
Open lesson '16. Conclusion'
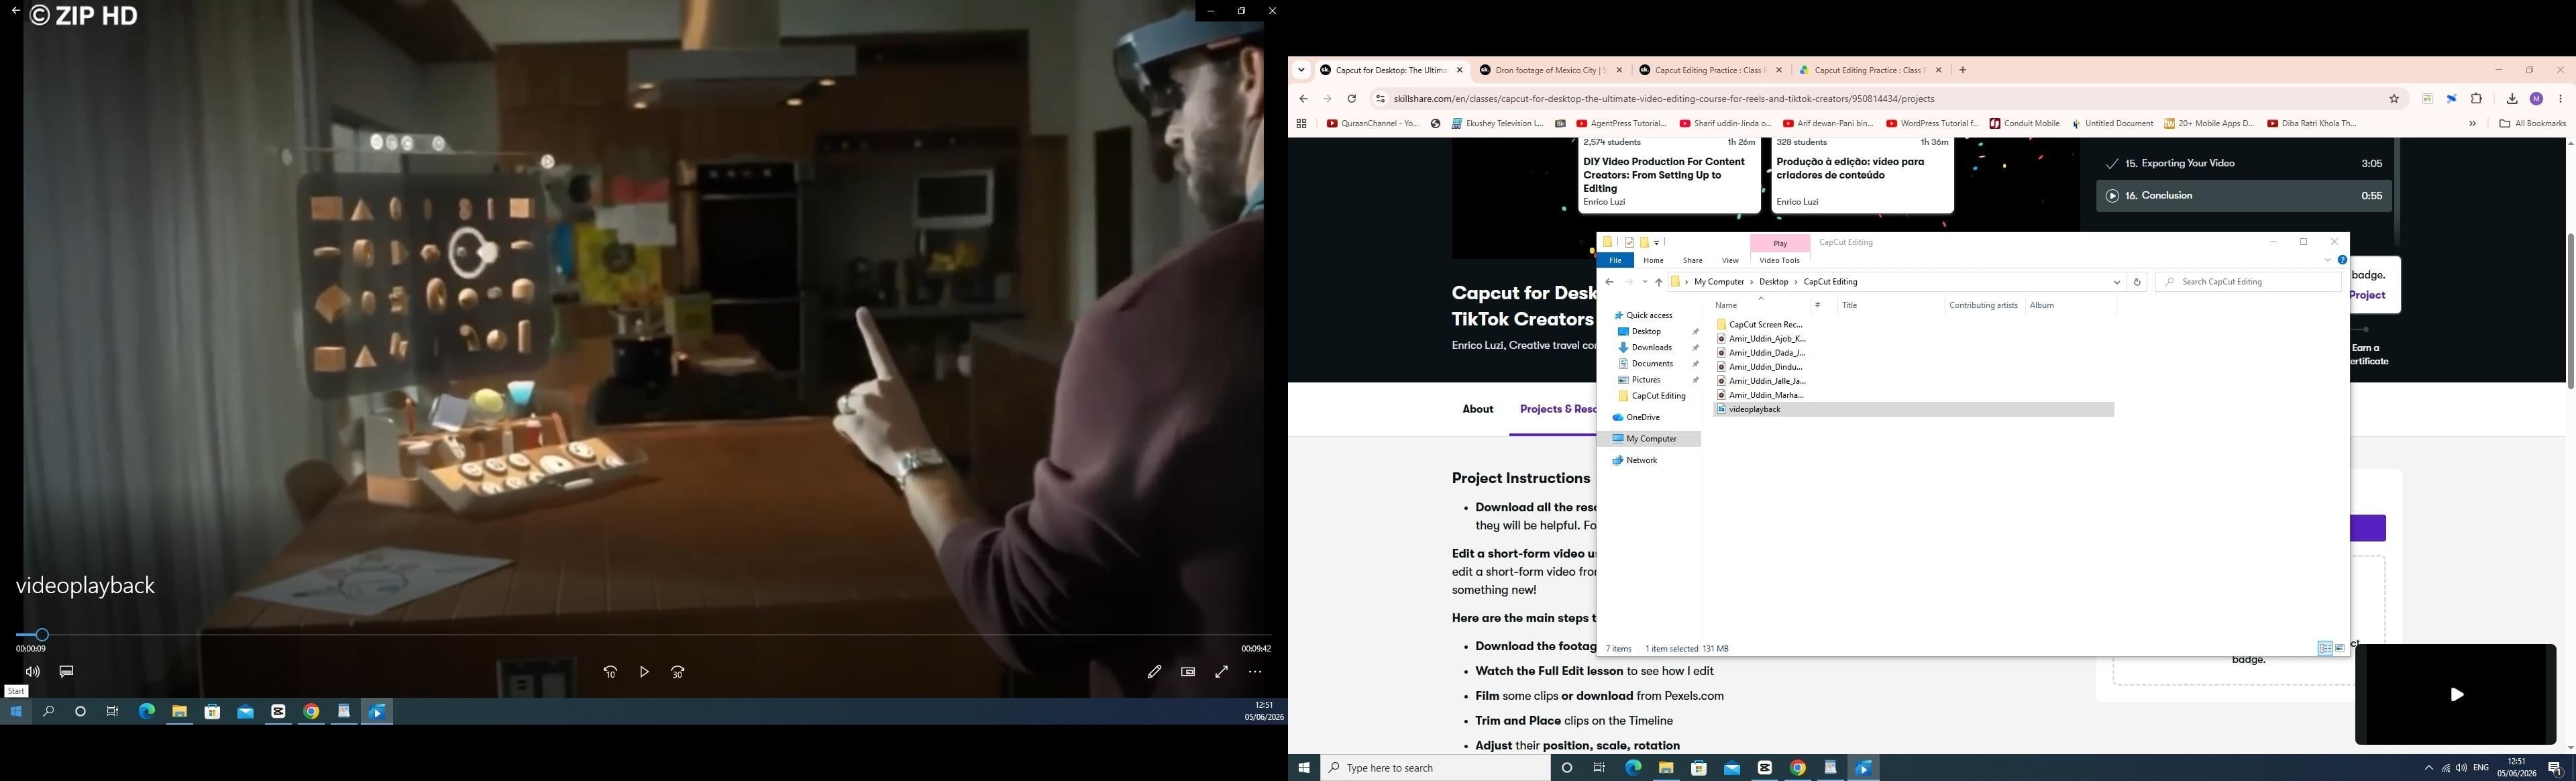click(x=2244, y=196)
